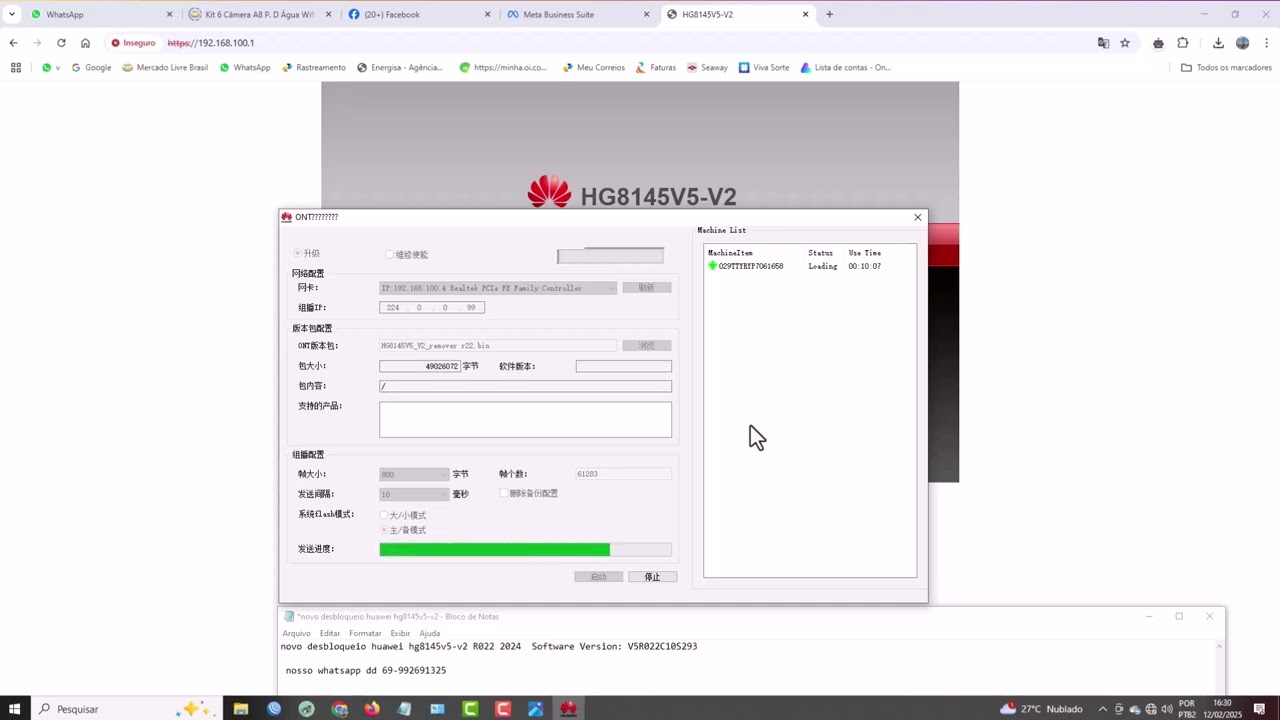Image resolution: width=1280 pixels, height=720 pixels.
Task: Click the translate page icon in address bar
Action: click(1103, 43)
